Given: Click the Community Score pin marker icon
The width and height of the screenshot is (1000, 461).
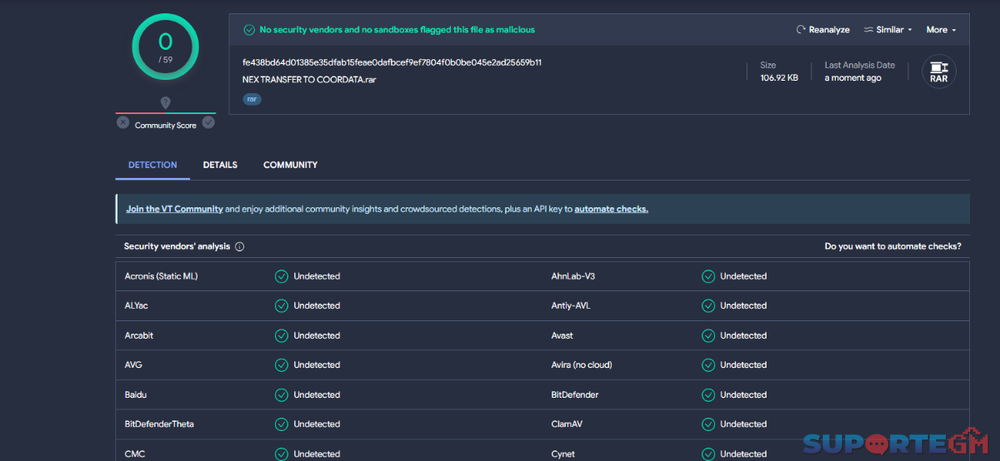Looking at the screenshot, I should click(x=165, y=103).
